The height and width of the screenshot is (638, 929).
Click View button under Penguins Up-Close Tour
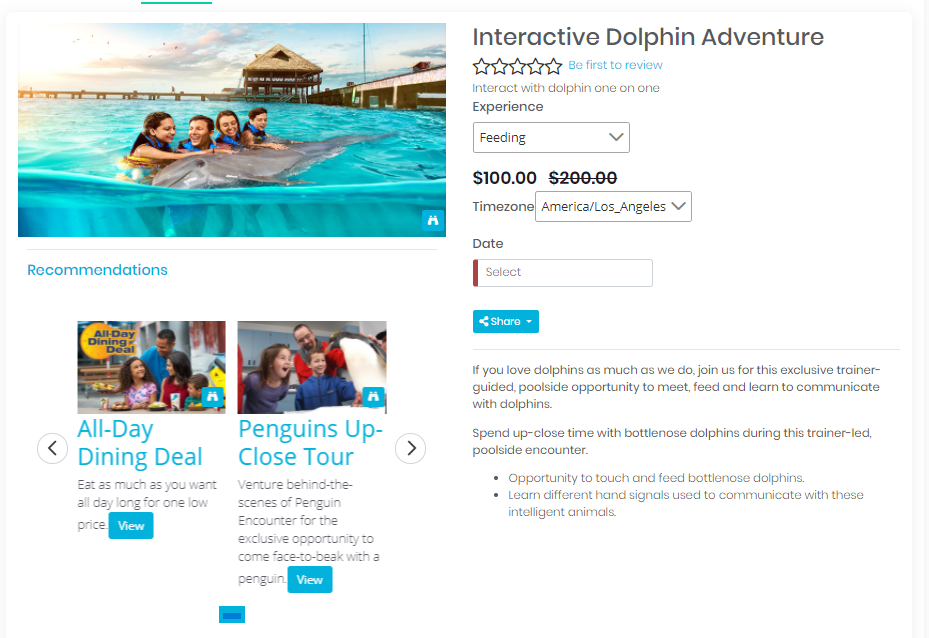tap(310, 579)
